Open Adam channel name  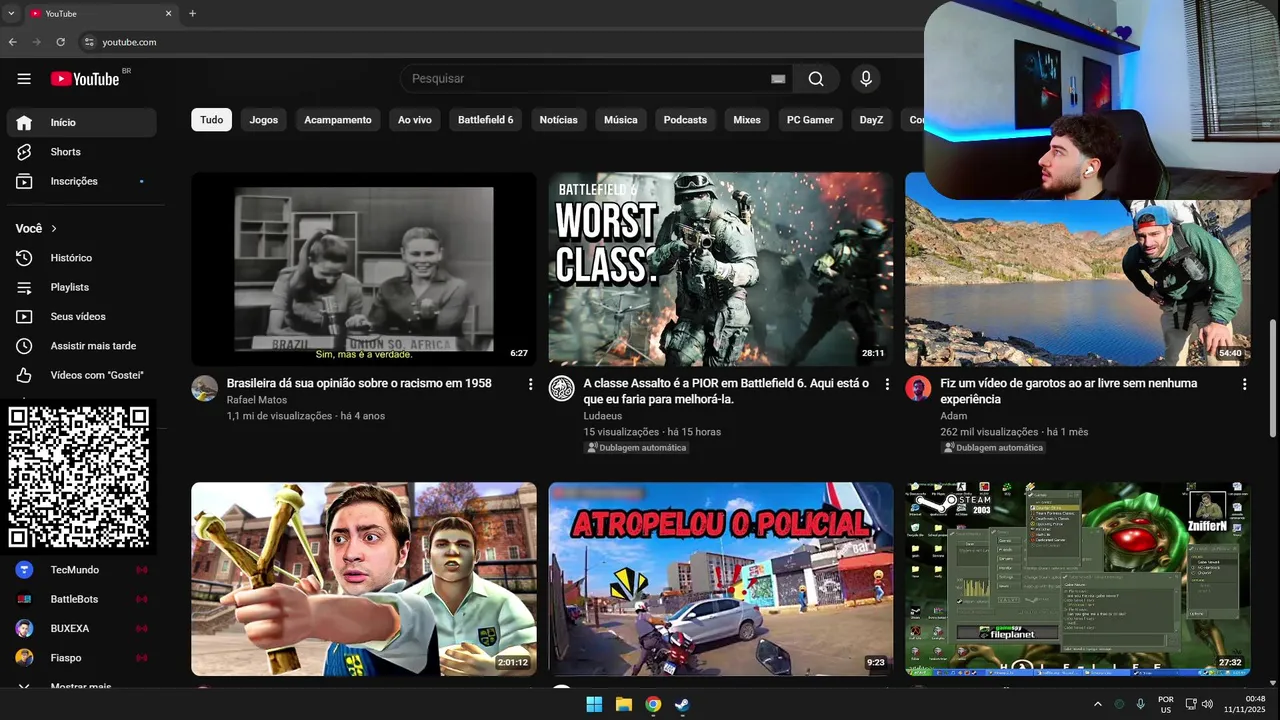tap(954, 416)
